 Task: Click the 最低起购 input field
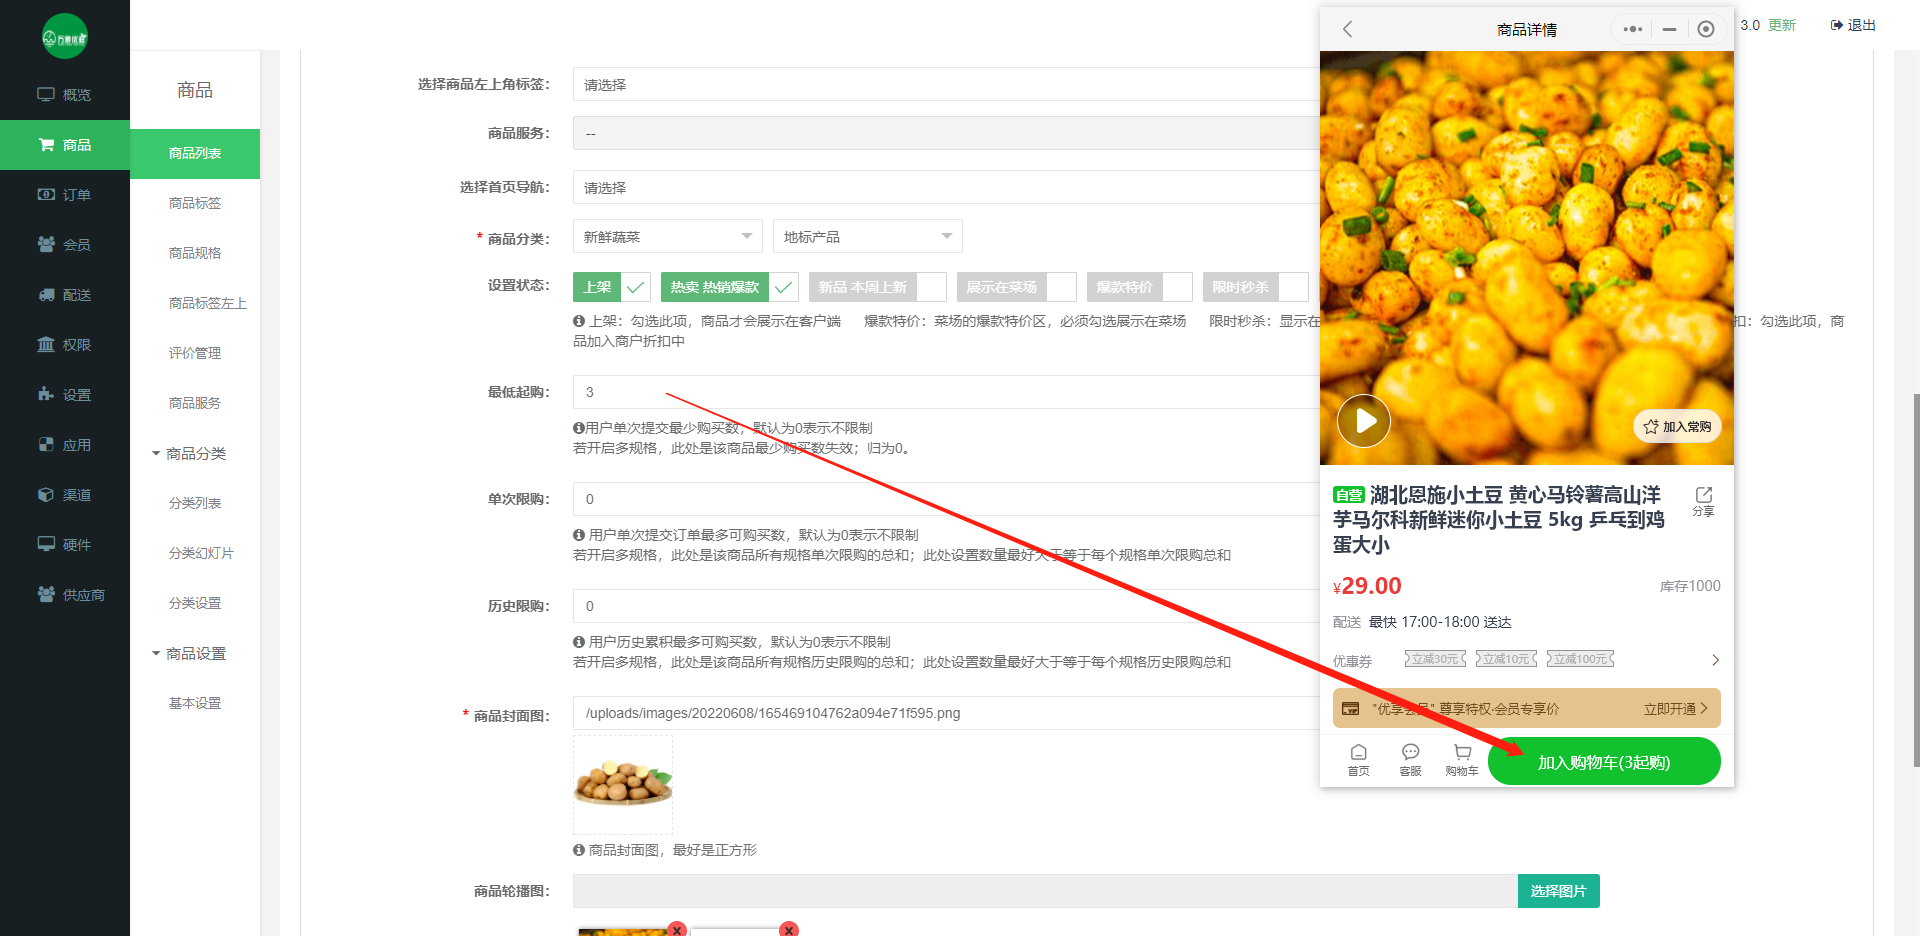coord(940,392)
